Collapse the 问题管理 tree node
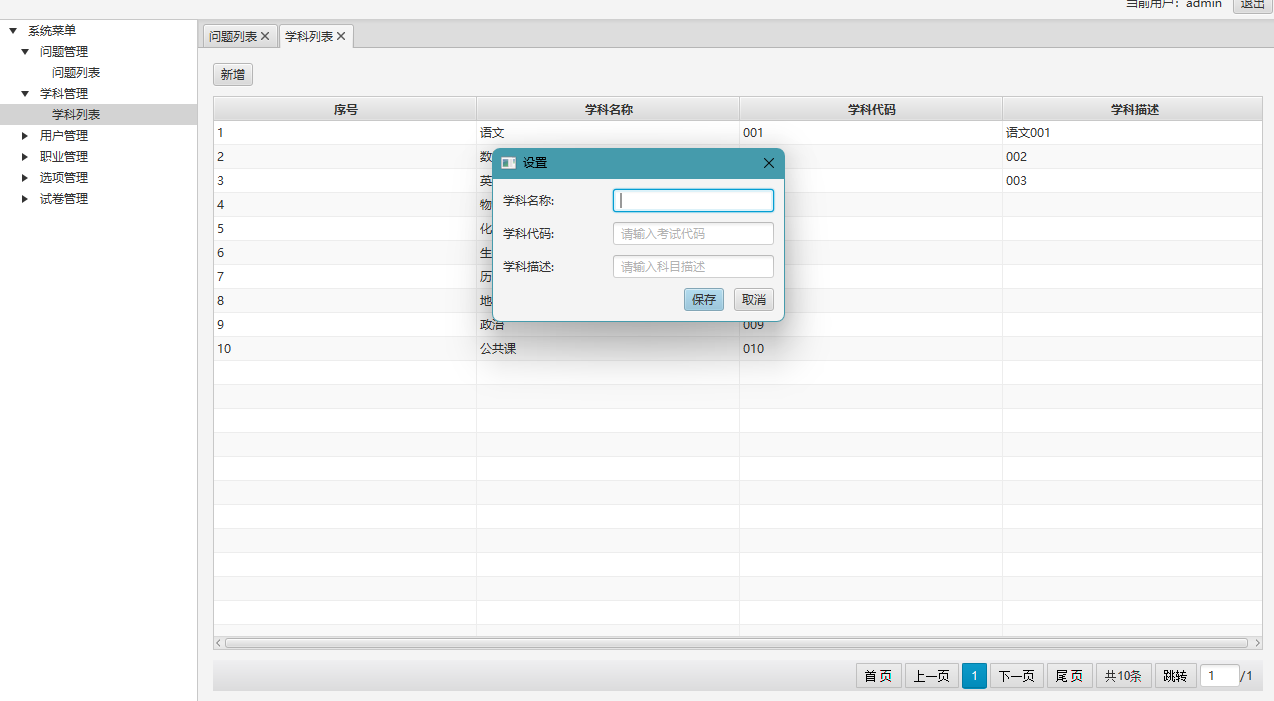Screen dimensions: 1274x701 25,52
